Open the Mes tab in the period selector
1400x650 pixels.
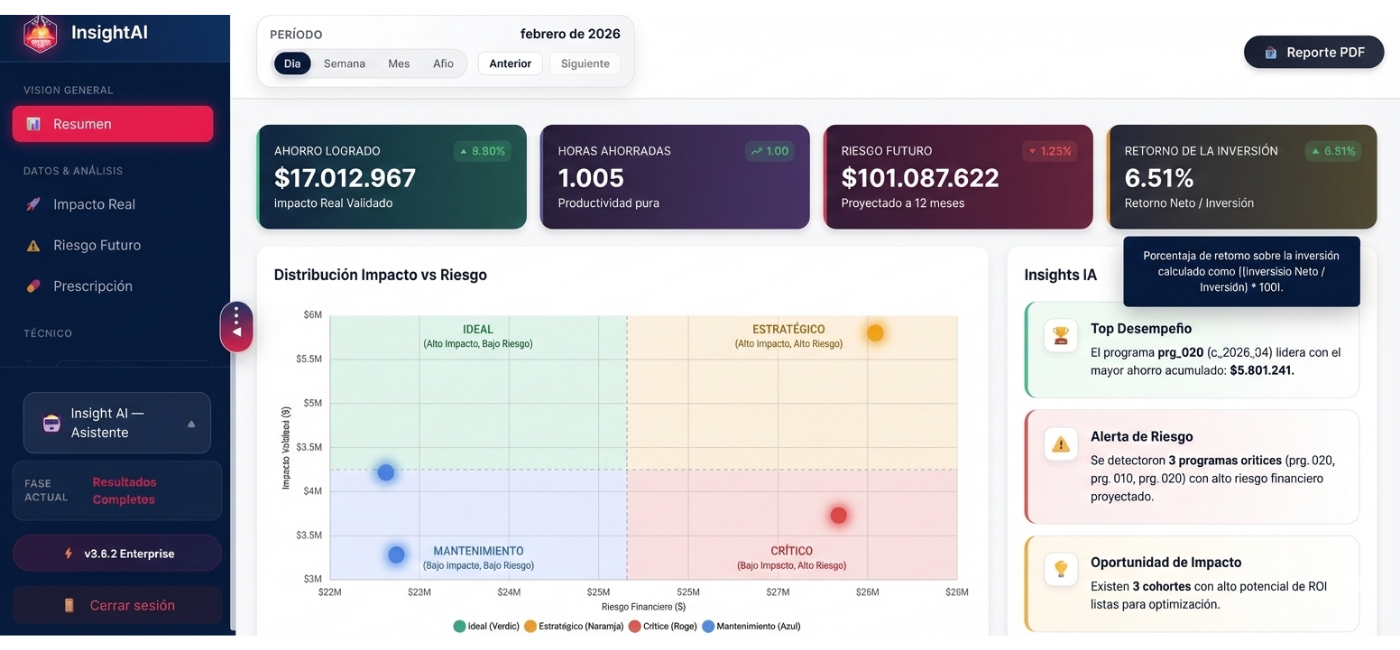(398, 63)
